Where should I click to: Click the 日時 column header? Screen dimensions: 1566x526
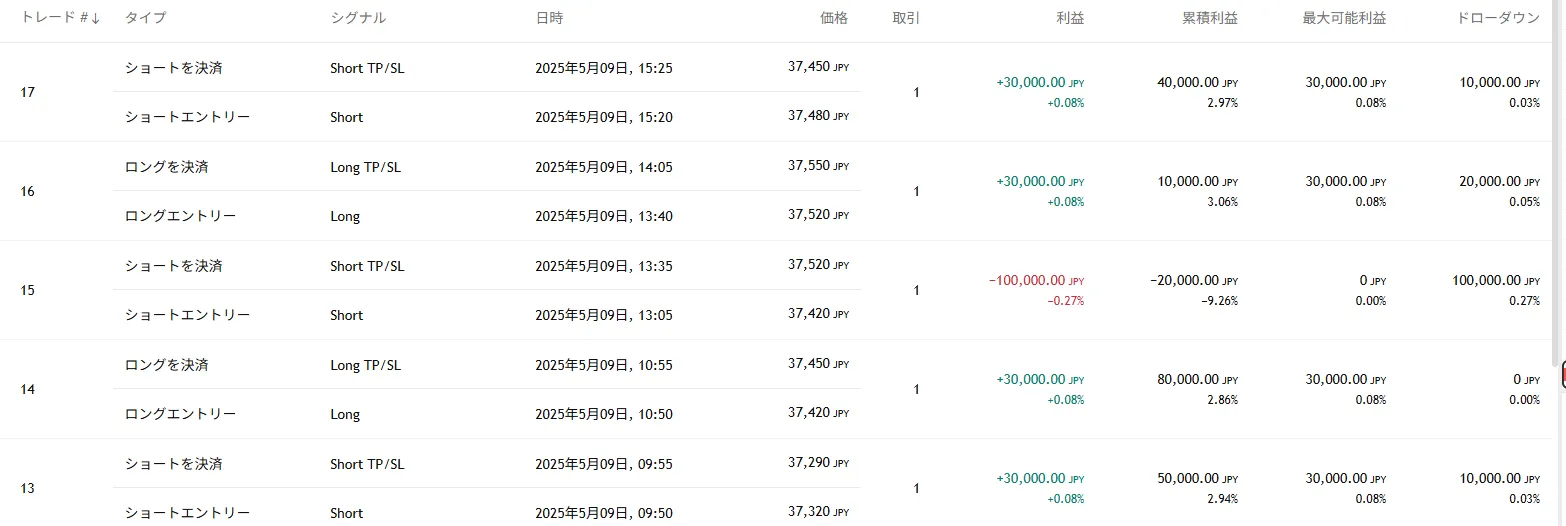(x=549, y=18)
